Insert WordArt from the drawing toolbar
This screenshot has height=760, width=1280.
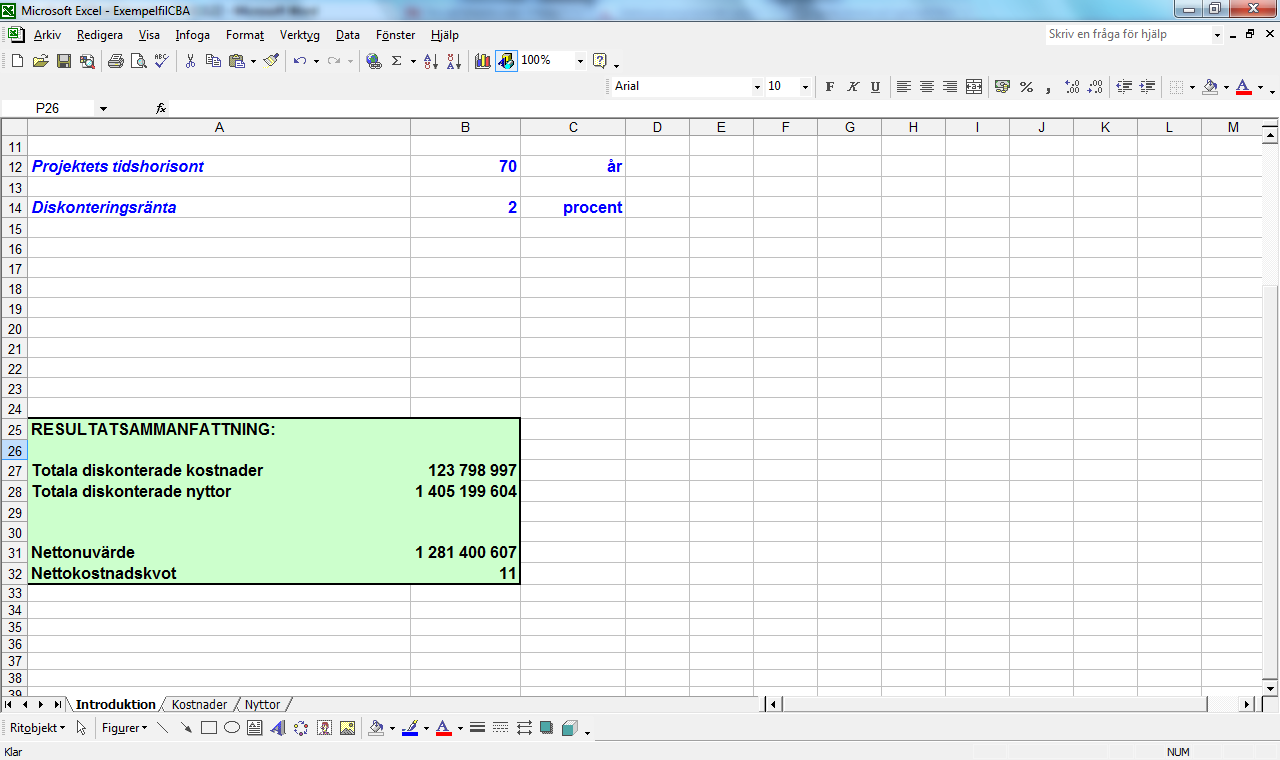(278, 728)
